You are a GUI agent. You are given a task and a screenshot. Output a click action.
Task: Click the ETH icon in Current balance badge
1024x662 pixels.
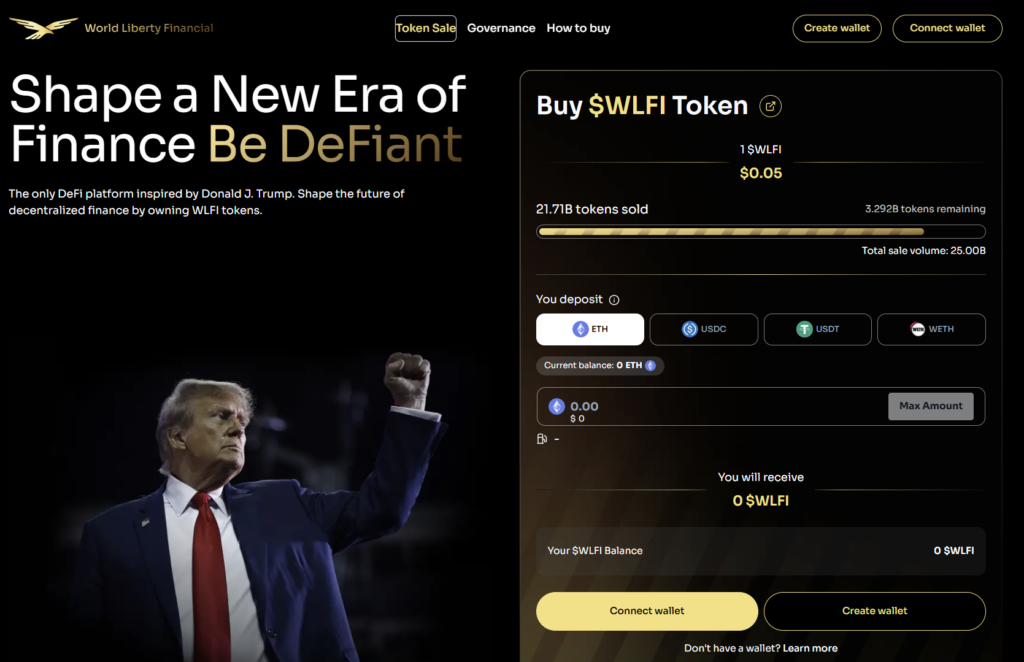[650, 366]
